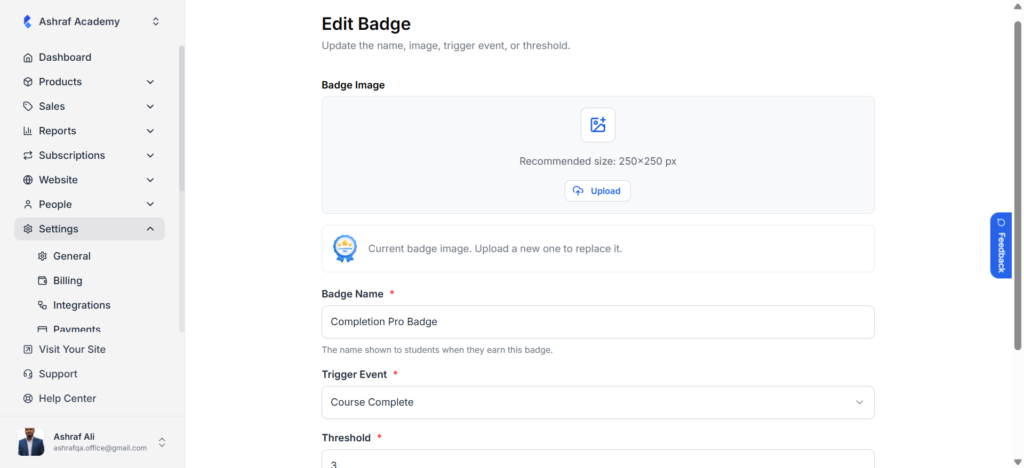Open the Trigger Event dropdown
The image size is (1024, 468).
click(x=598, y=402)
